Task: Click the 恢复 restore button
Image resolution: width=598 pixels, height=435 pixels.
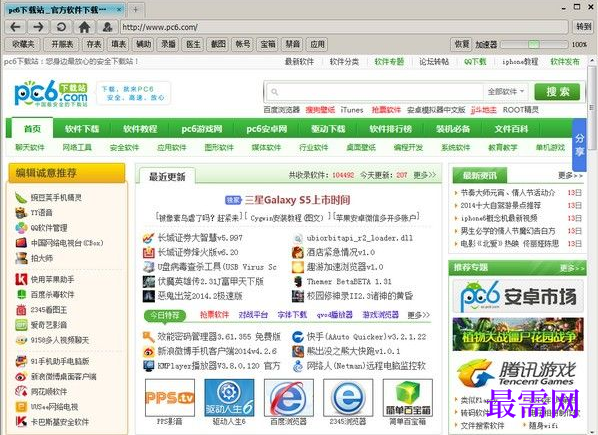Action: pyautogui.click(x=461, y=44)
